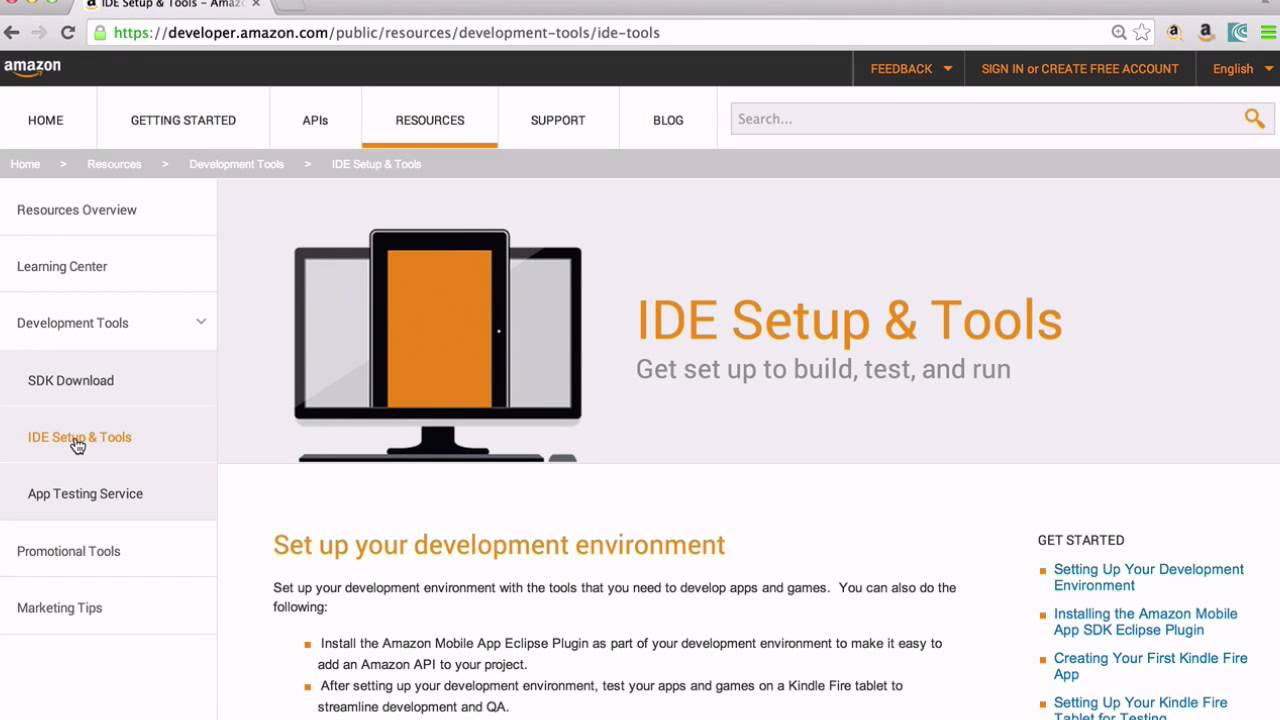Viewport: 1280px width, 720px height.
Task: Open the SUPPORT nav tab
Action: point(558,120)
